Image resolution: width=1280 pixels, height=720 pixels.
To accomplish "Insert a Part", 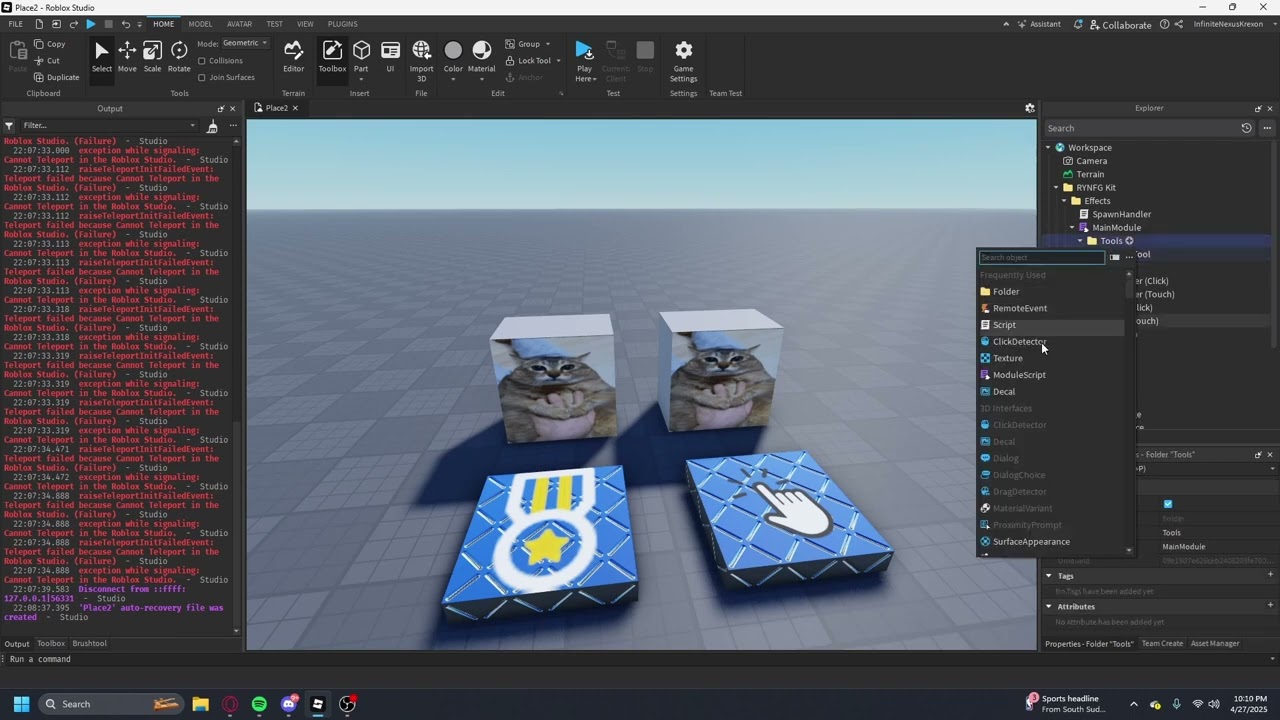I will pos(361,56).
